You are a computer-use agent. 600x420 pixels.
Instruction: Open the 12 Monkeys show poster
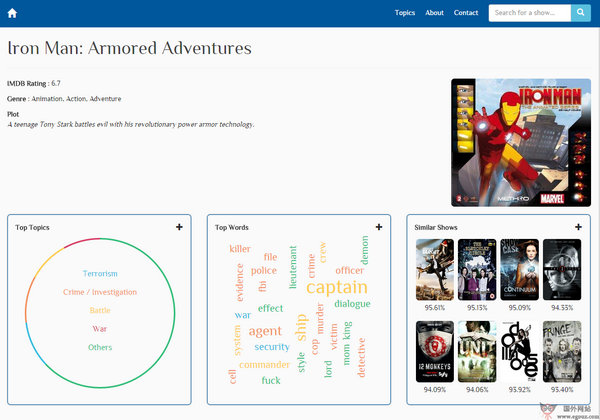[x=435, y=352]
